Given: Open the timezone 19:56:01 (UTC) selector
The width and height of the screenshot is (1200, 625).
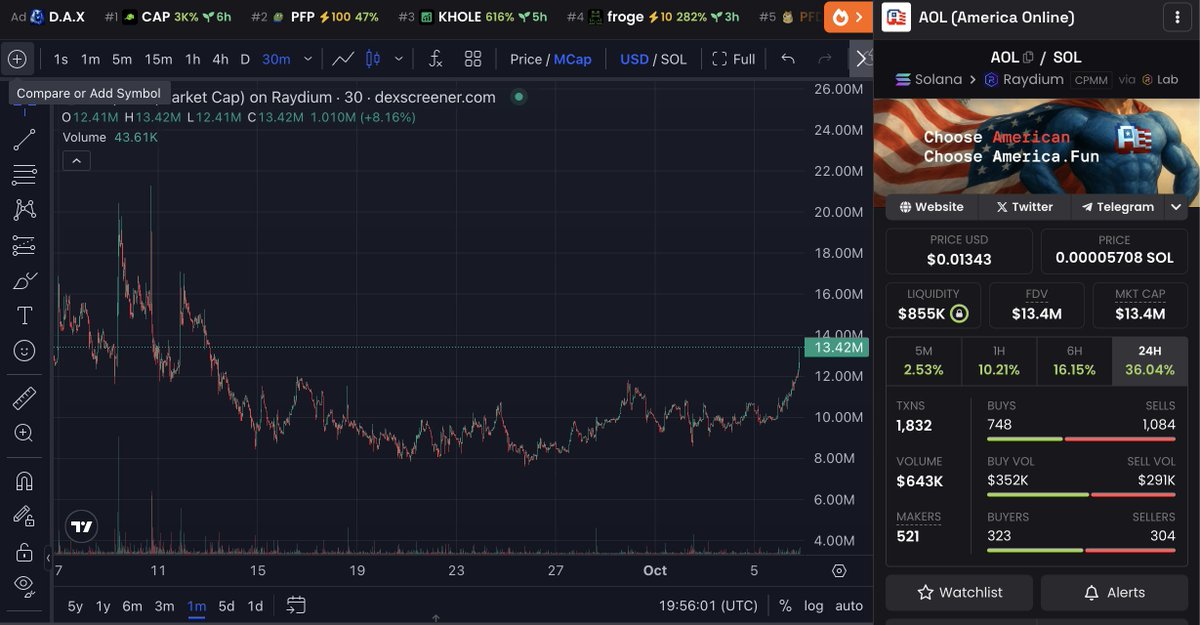Looking at the screenshot, I should click(708, 605).
